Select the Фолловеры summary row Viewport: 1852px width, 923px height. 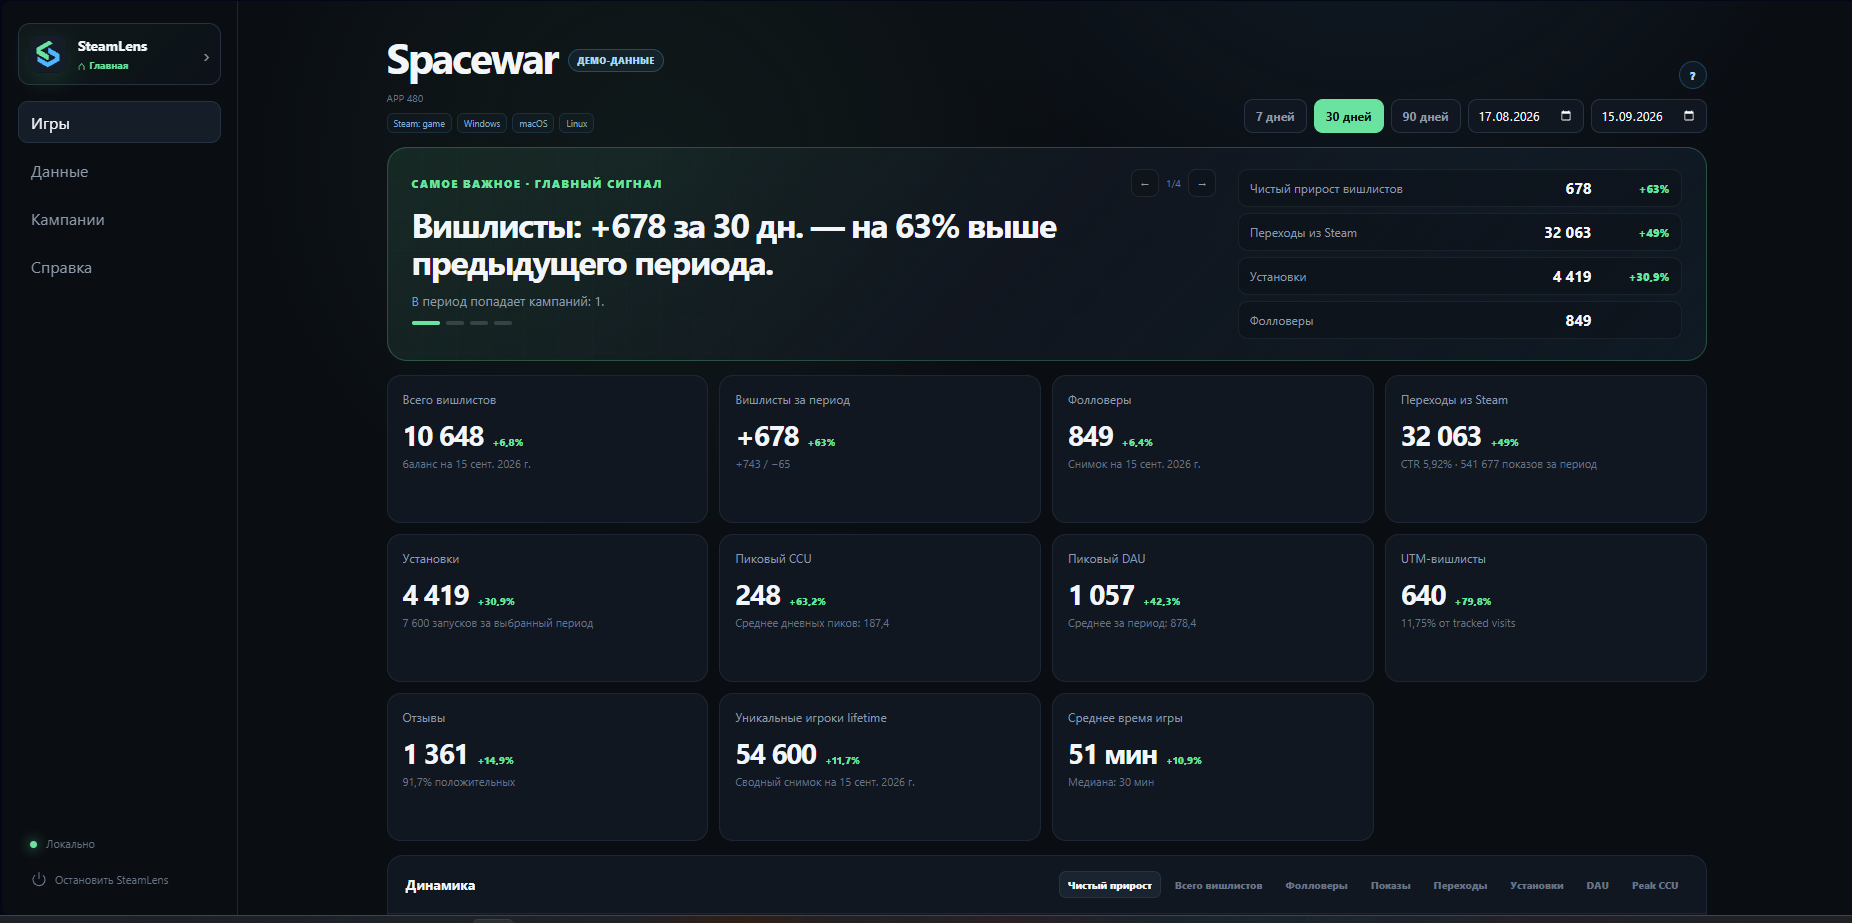click(x=1460, y=321)
